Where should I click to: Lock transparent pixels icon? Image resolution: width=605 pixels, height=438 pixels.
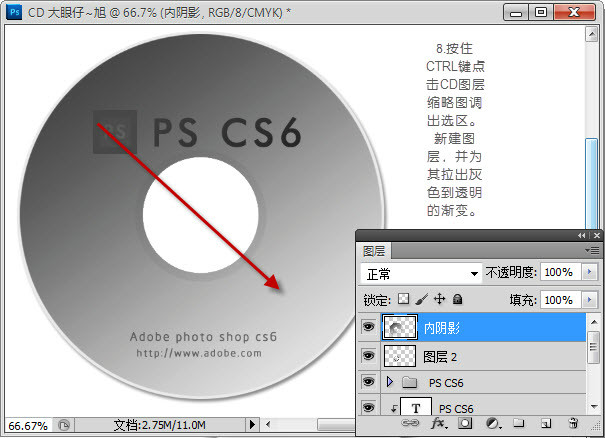[x=404, y=299]
